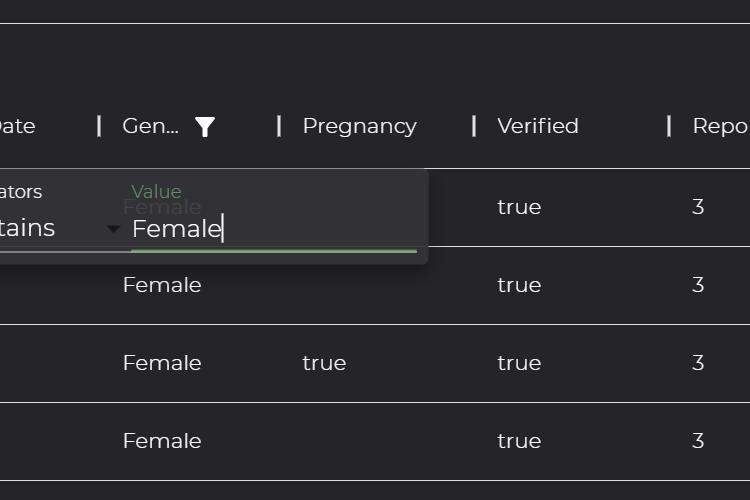This screenshot has height=500, width=750.
Task: Select the Female cell in the second row
Action: (162, 285)
